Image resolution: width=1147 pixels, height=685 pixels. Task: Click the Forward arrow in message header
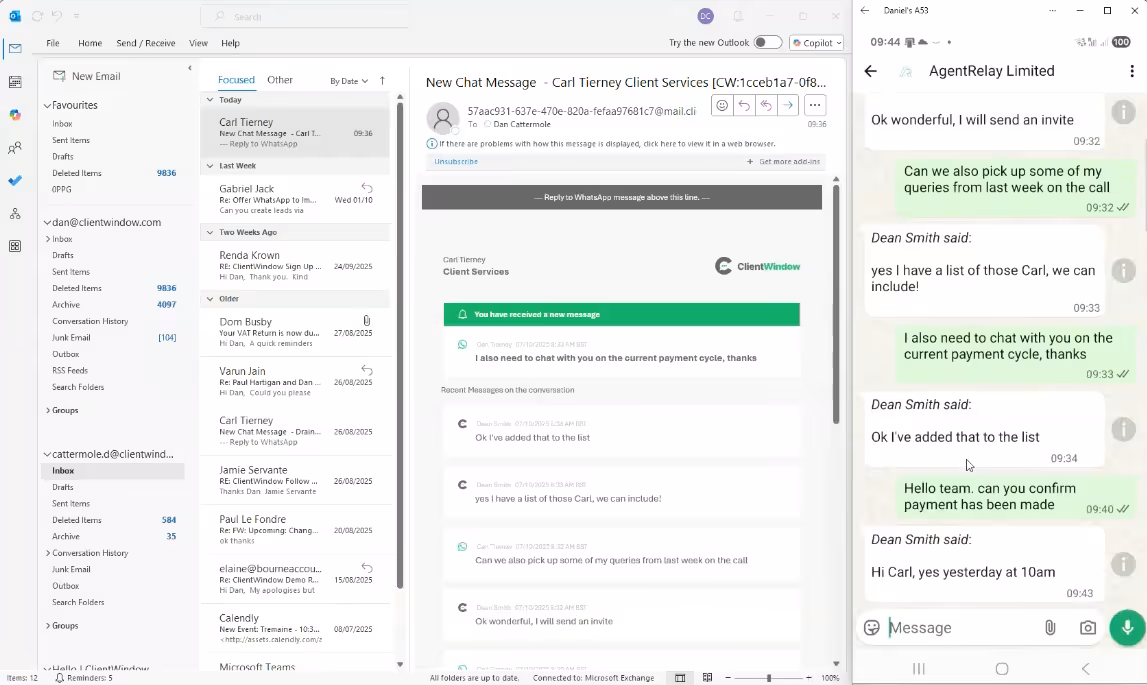click(788, 105)
